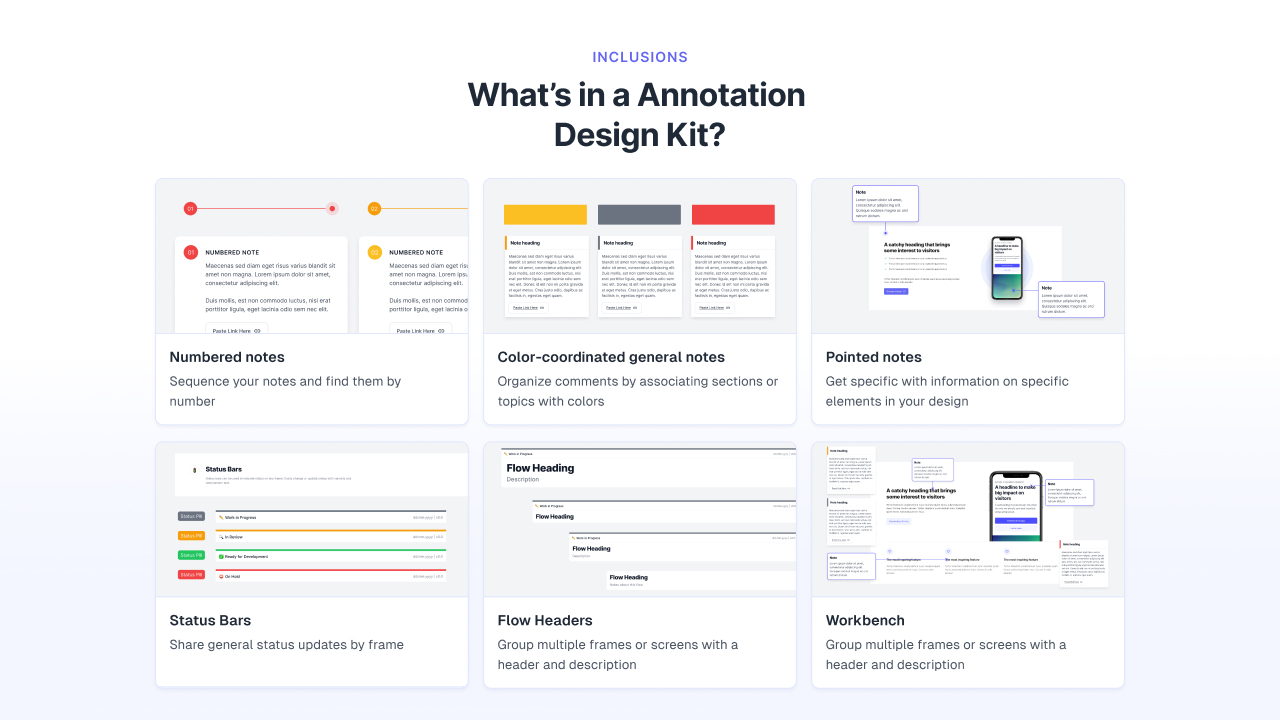This screenshot has width=1280, height=720.
Task: Click the yellow 02 circle marker on the timeline
Action: pyautogui.click(x=375, y=208)
